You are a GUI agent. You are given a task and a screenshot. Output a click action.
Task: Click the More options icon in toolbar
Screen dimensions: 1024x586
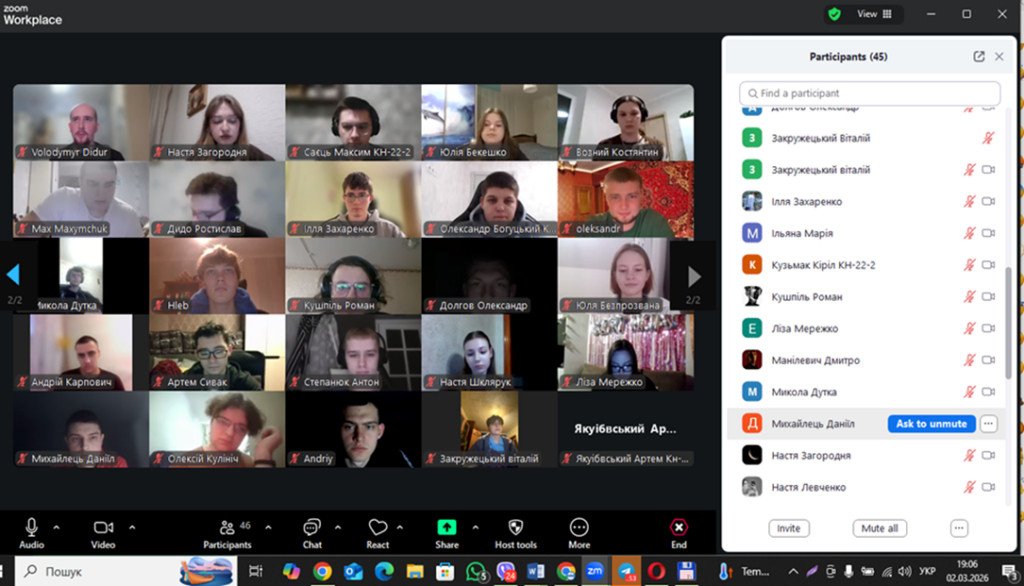click(579, 527)
